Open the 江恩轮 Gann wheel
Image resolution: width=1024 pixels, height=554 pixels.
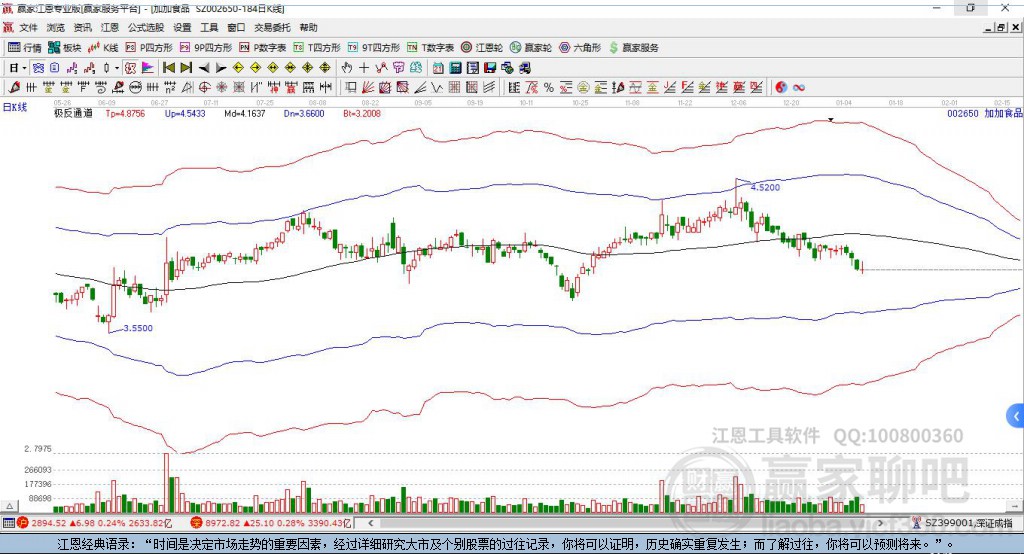coord(482,48)
